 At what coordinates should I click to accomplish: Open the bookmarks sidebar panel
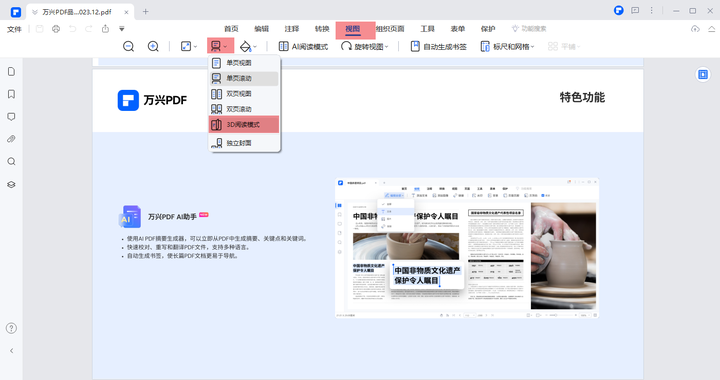coord(11,94)
